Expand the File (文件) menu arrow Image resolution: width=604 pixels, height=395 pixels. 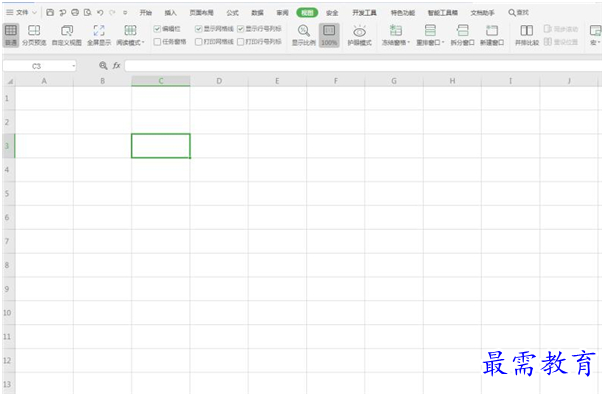click(x=34, y=13)
